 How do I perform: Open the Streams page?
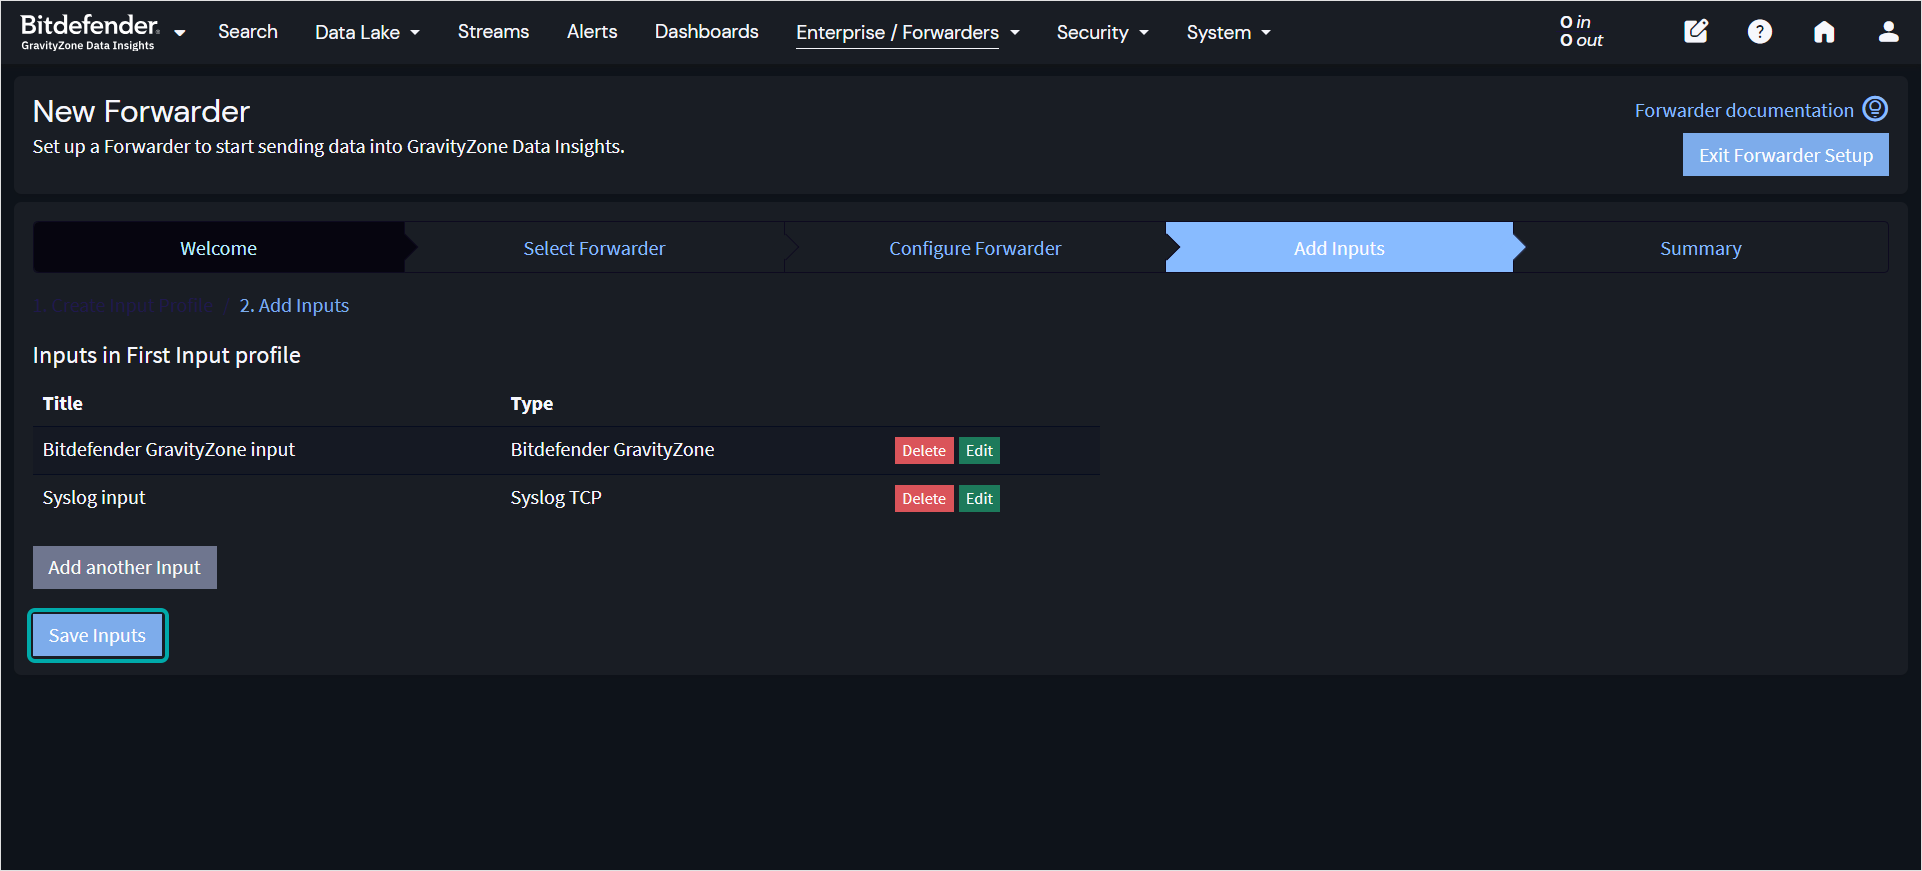tap(493, 32)
